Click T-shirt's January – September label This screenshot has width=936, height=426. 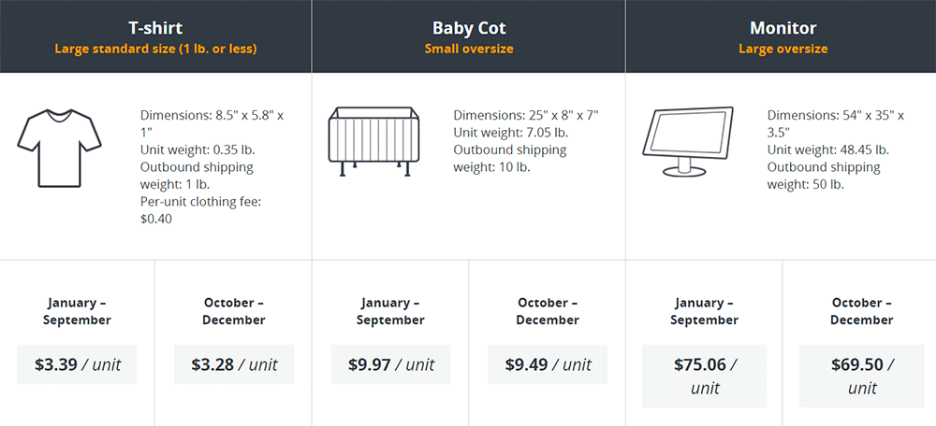click(77, 311)
